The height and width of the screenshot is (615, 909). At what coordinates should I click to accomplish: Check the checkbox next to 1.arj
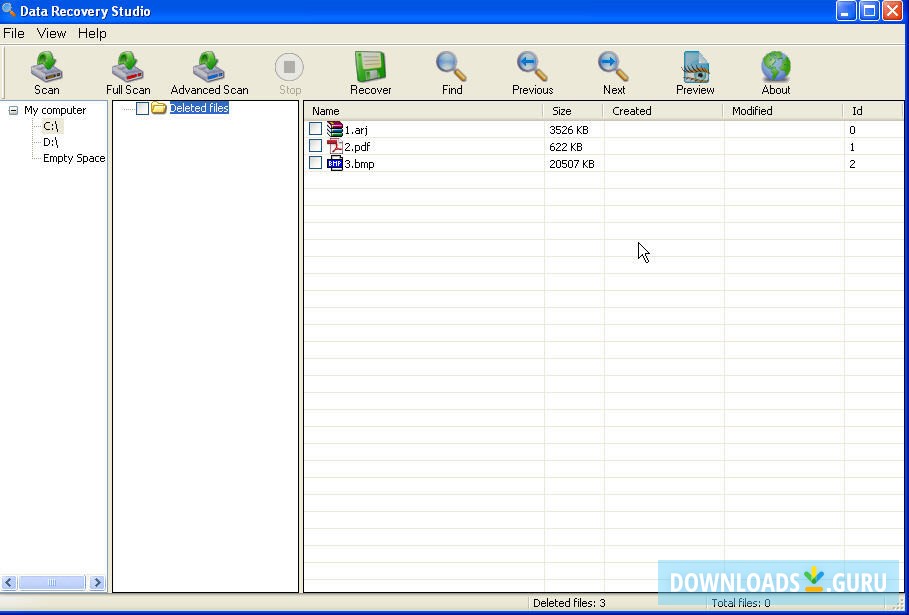(316, 129)
